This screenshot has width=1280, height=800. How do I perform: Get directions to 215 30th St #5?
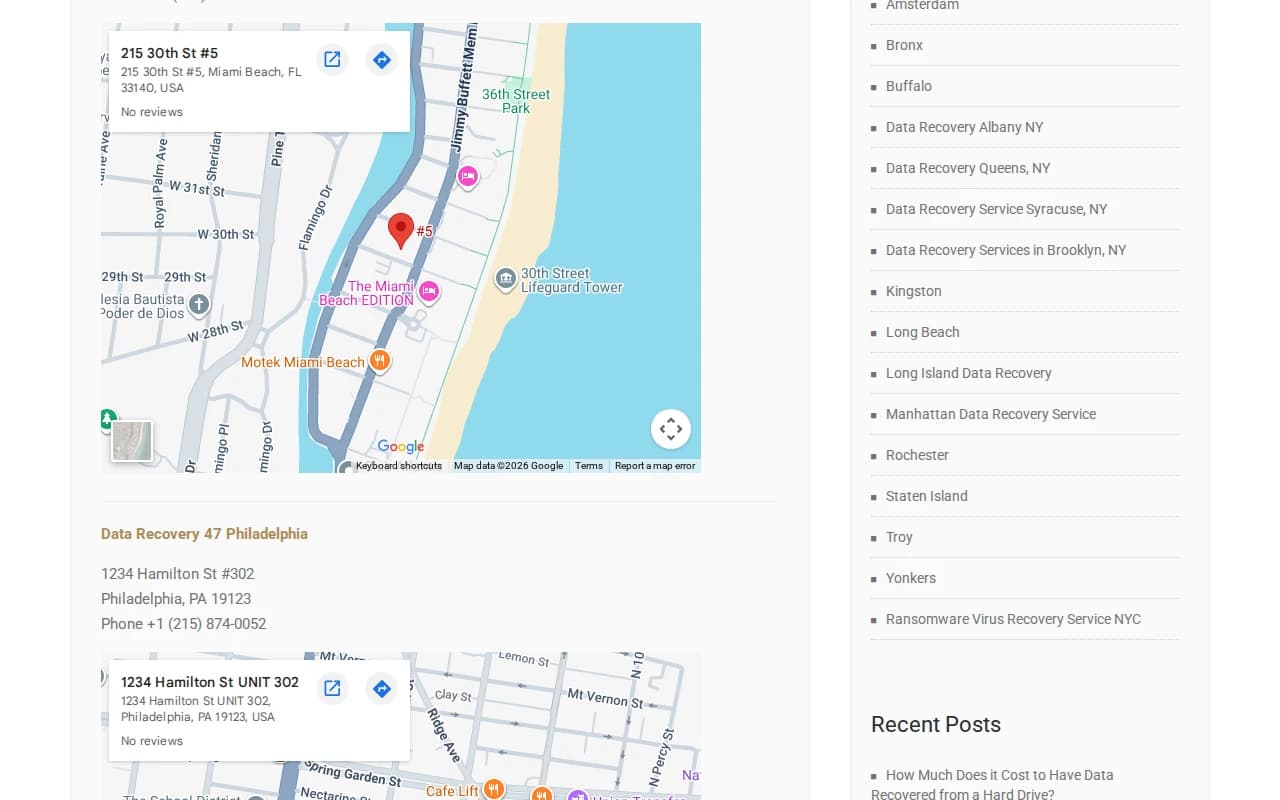pyautogui.click(x=381, y=59)
